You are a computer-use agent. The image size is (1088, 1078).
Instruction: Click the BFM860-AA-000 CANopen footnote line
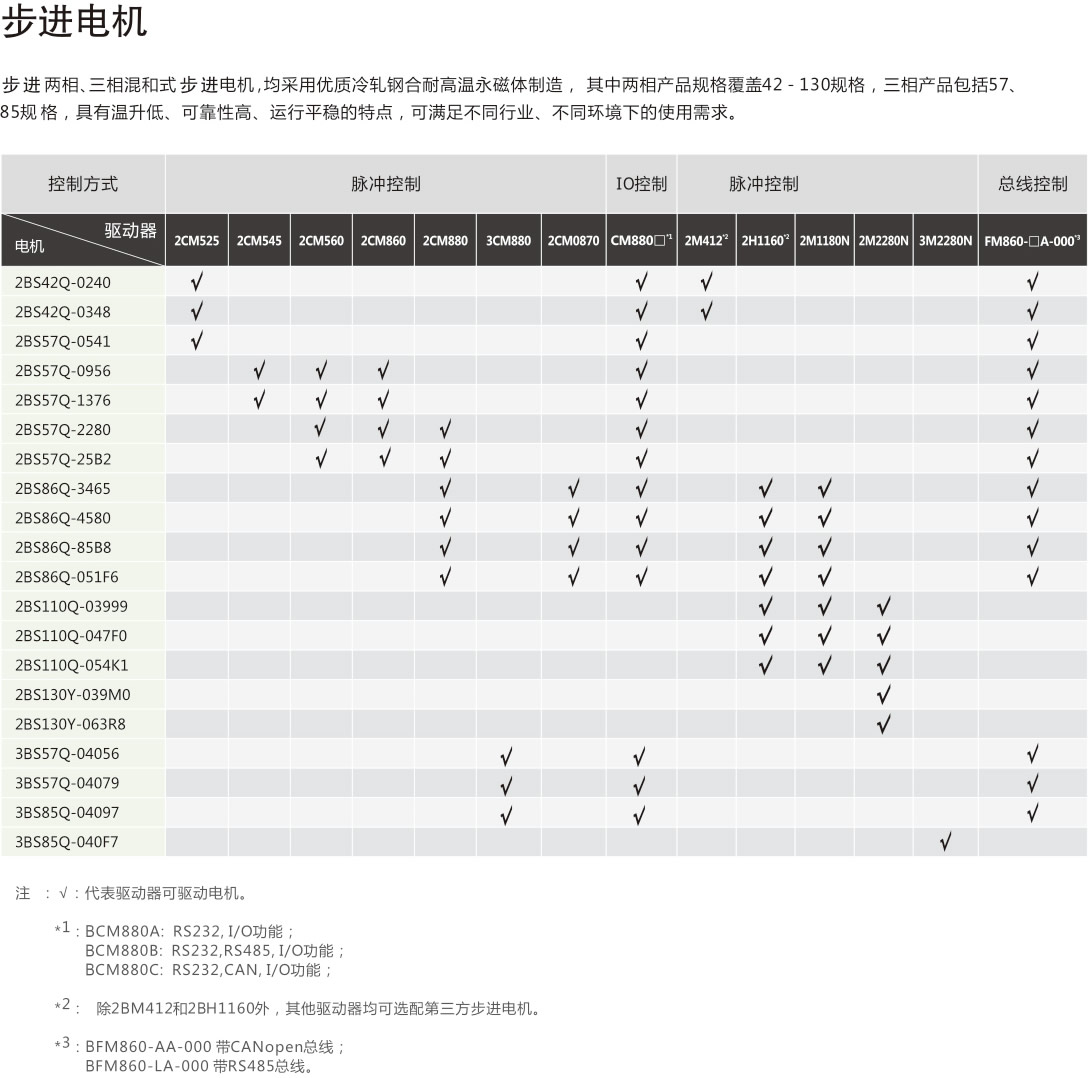(x=215, y=1047)
